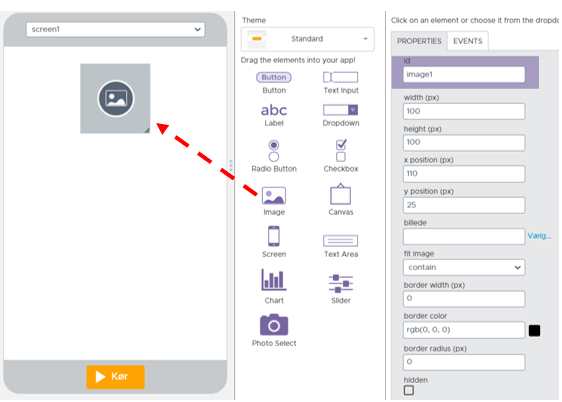
Task: Pick the Text Input element icon
Action: 340,77
